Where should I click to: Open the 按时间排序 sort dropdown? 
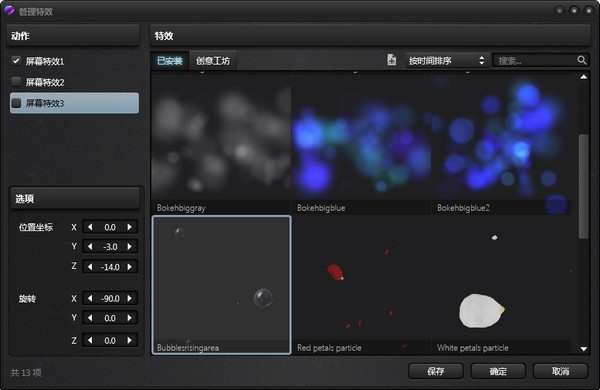[x=447, y=60]
